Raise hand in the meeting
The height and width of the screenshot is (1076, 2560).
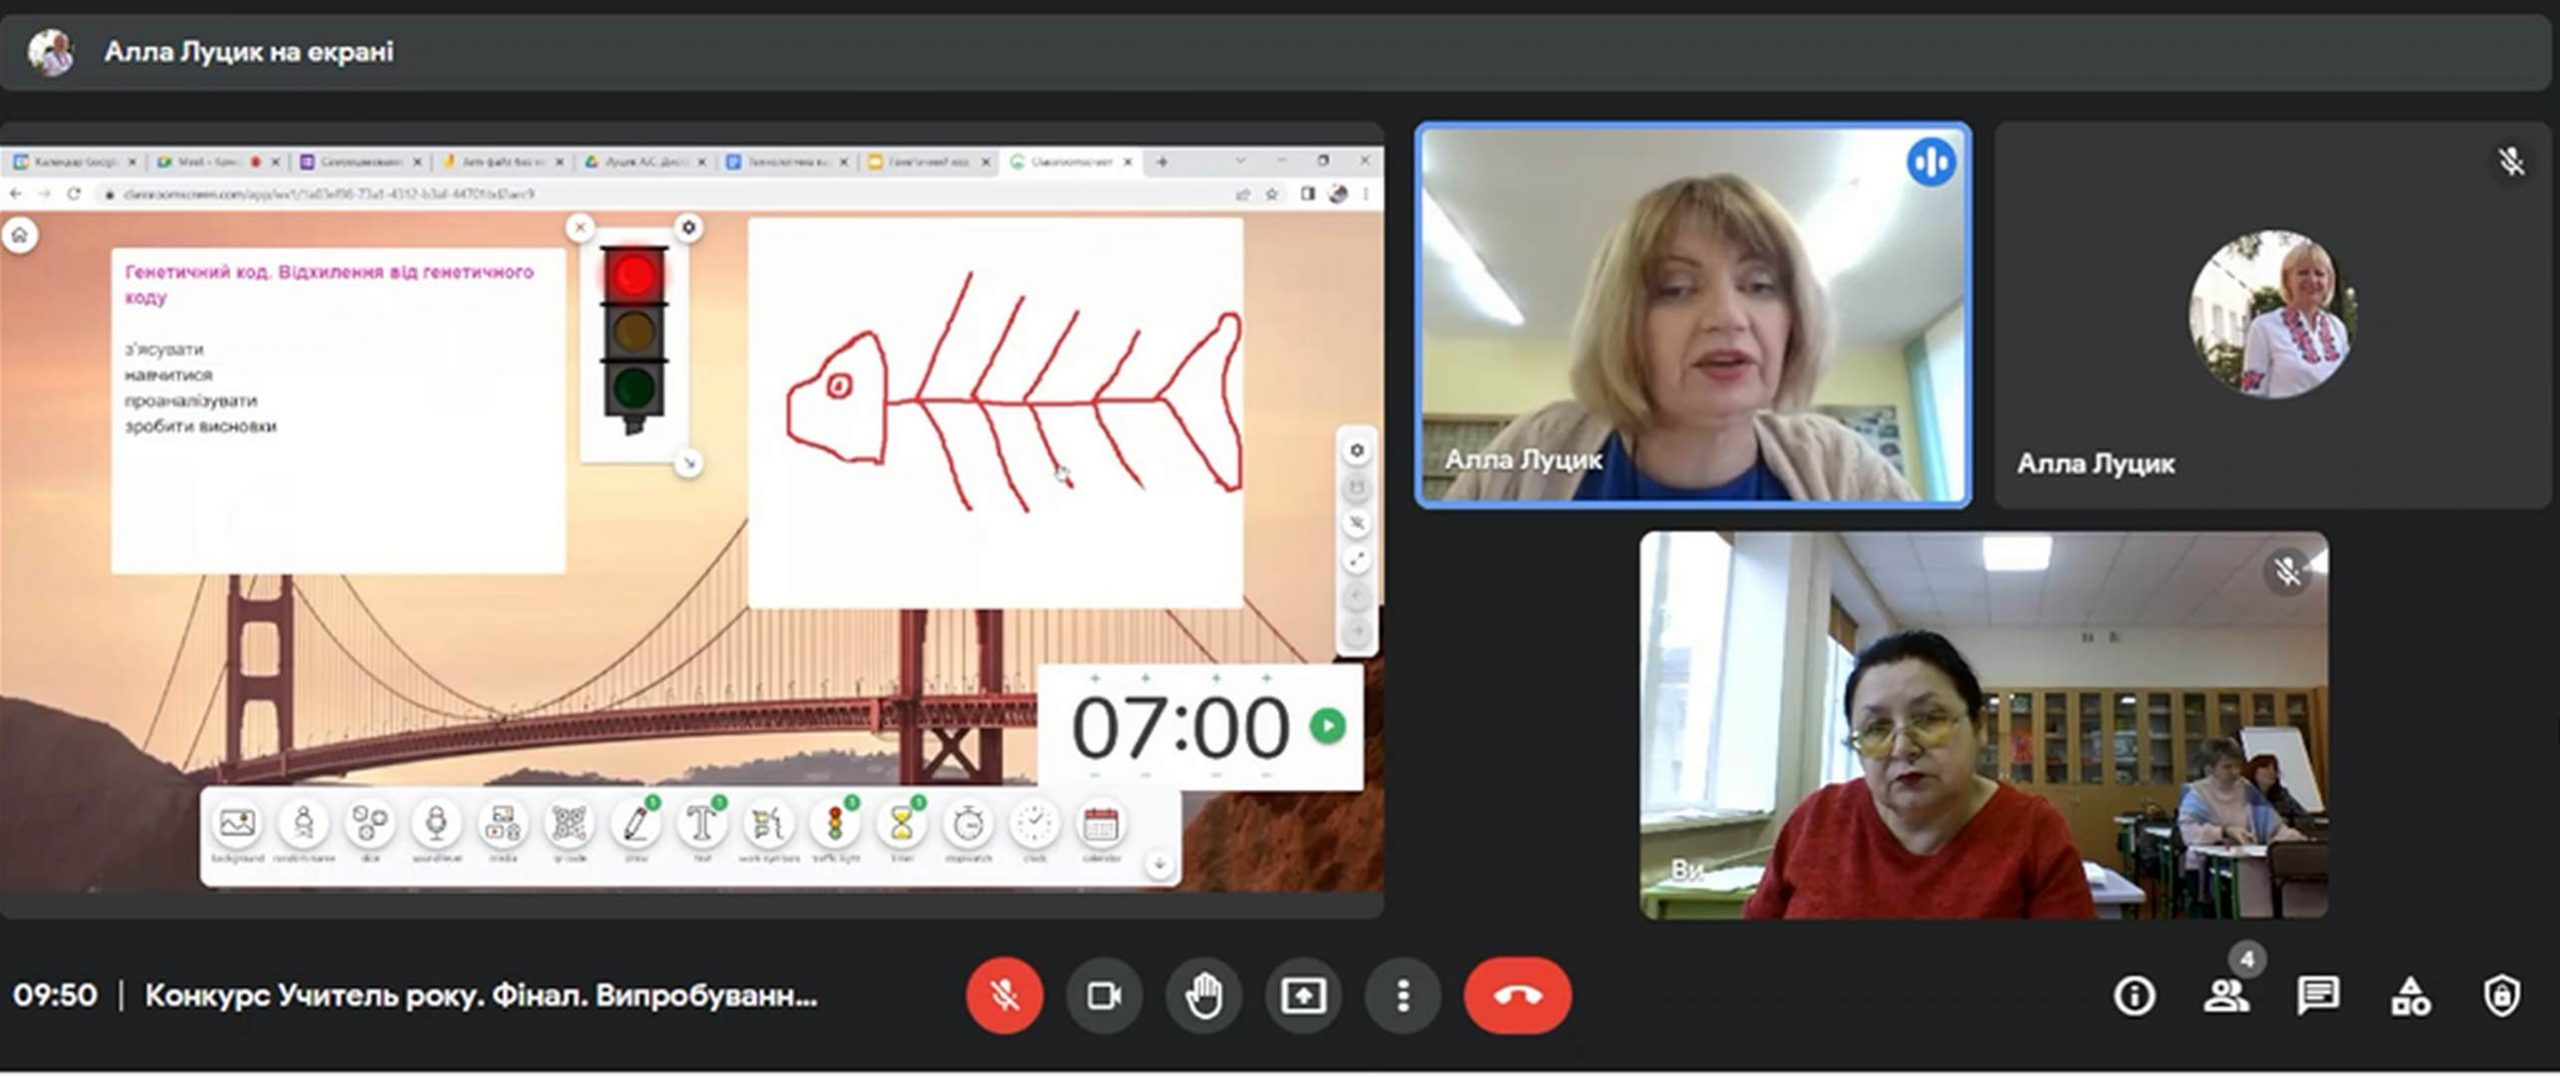1203,996
